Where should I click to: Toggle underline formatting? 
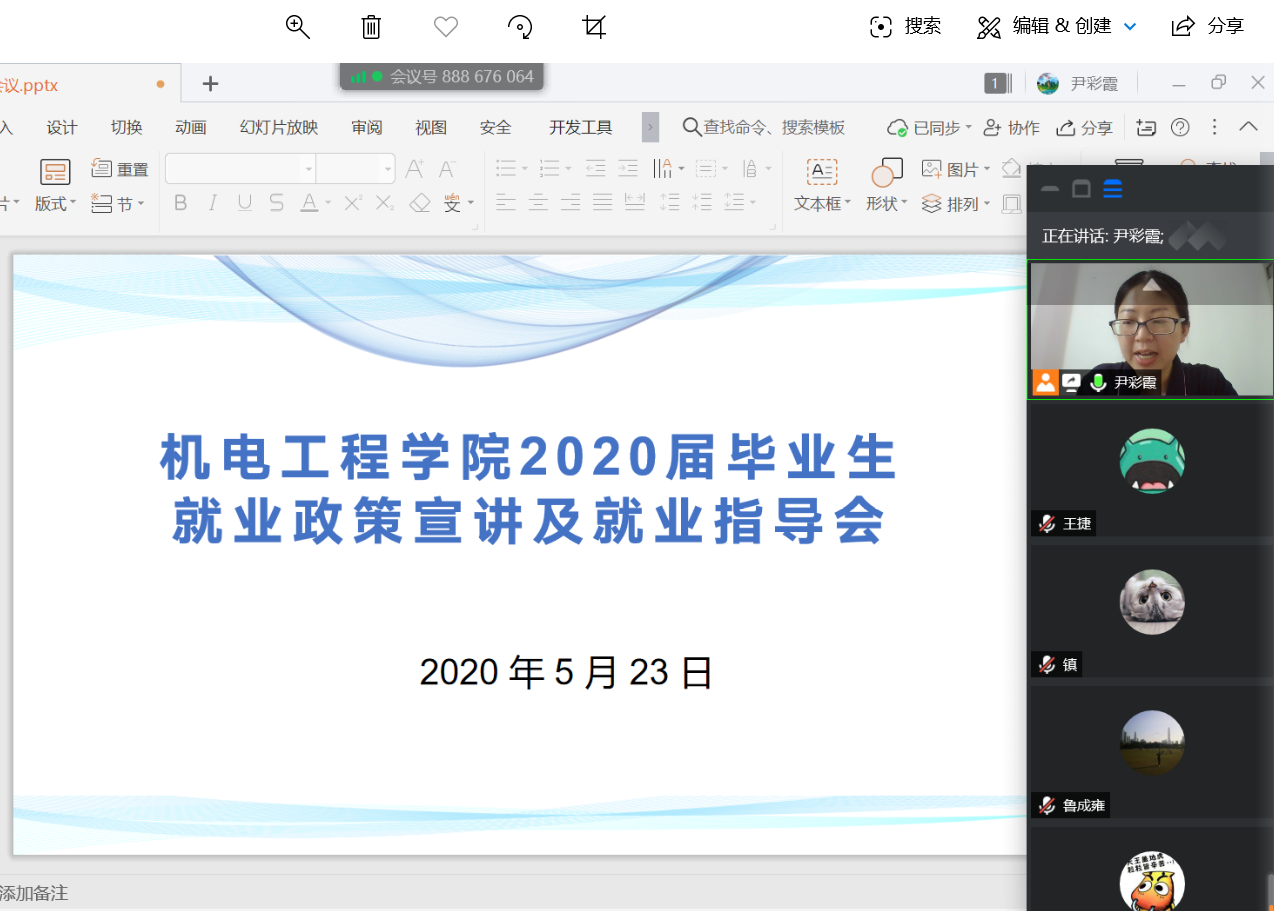(x=245, y=203)
